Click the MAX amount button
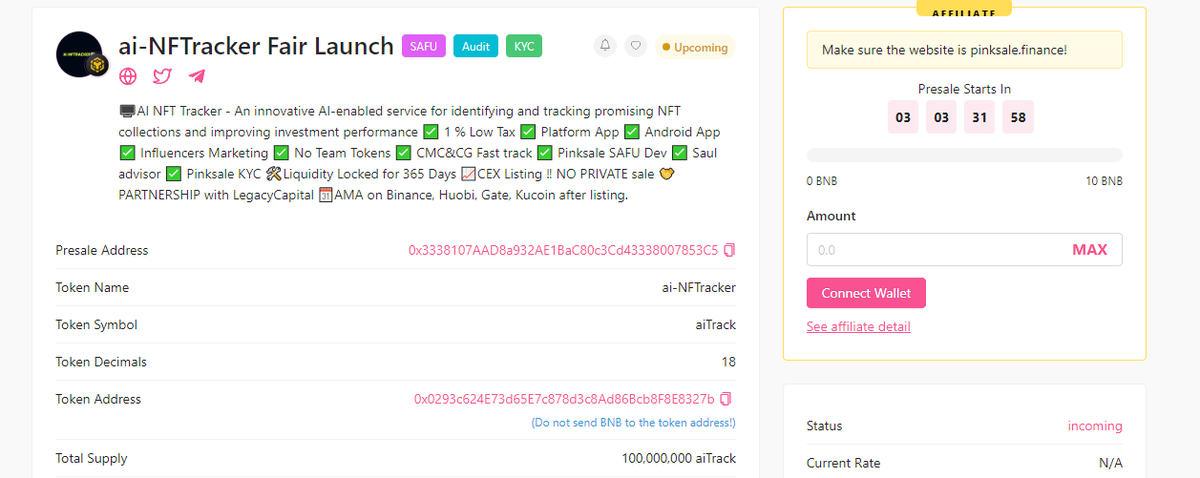 [1090, 250]
